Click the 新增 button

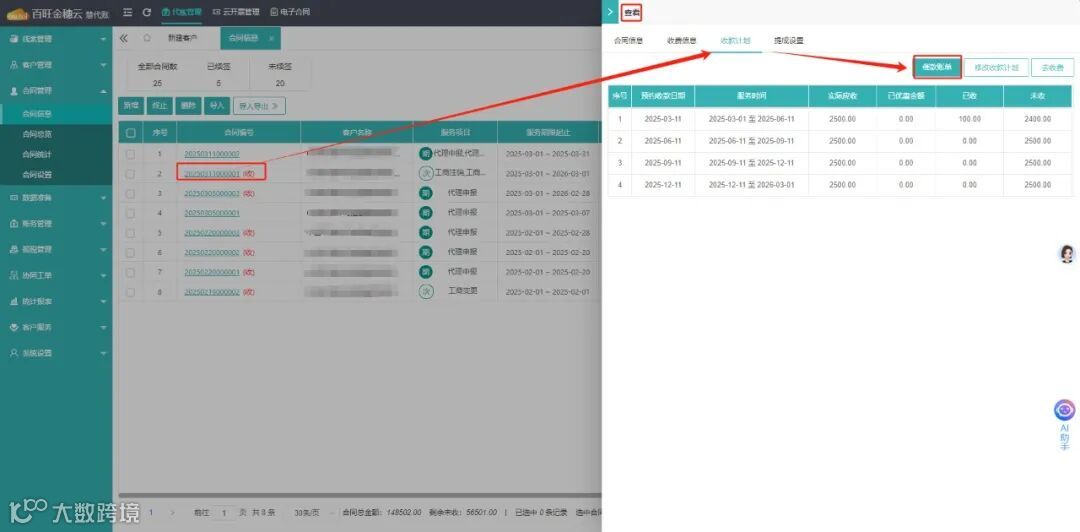pyautogui.click(x=131, y=105)
